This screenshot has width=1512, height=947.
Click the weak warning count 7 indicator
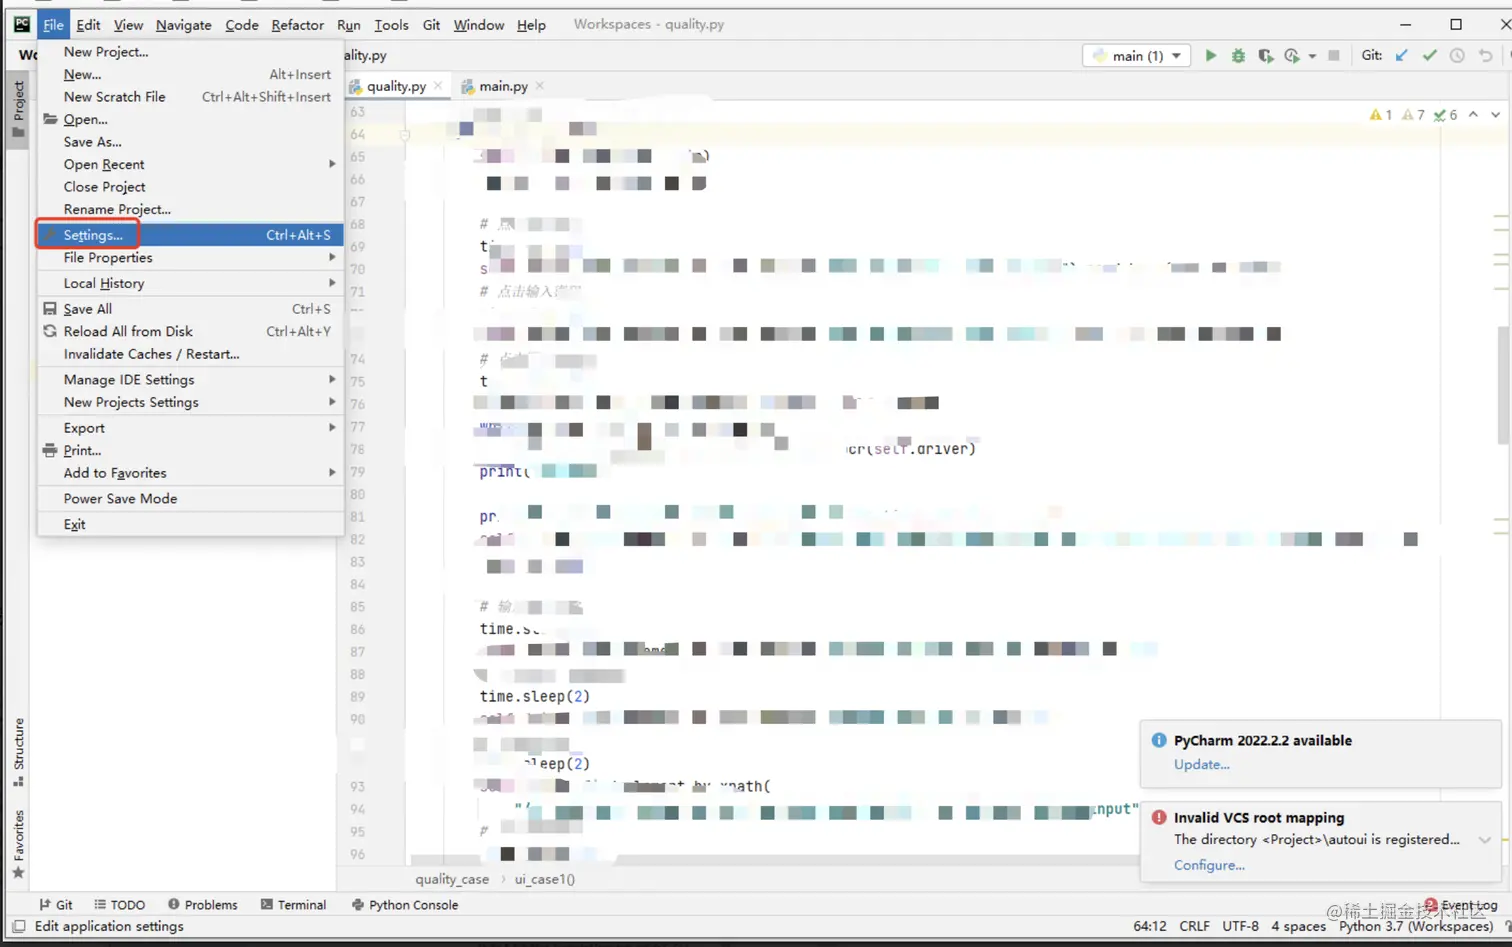click(x=1413, y=115)
